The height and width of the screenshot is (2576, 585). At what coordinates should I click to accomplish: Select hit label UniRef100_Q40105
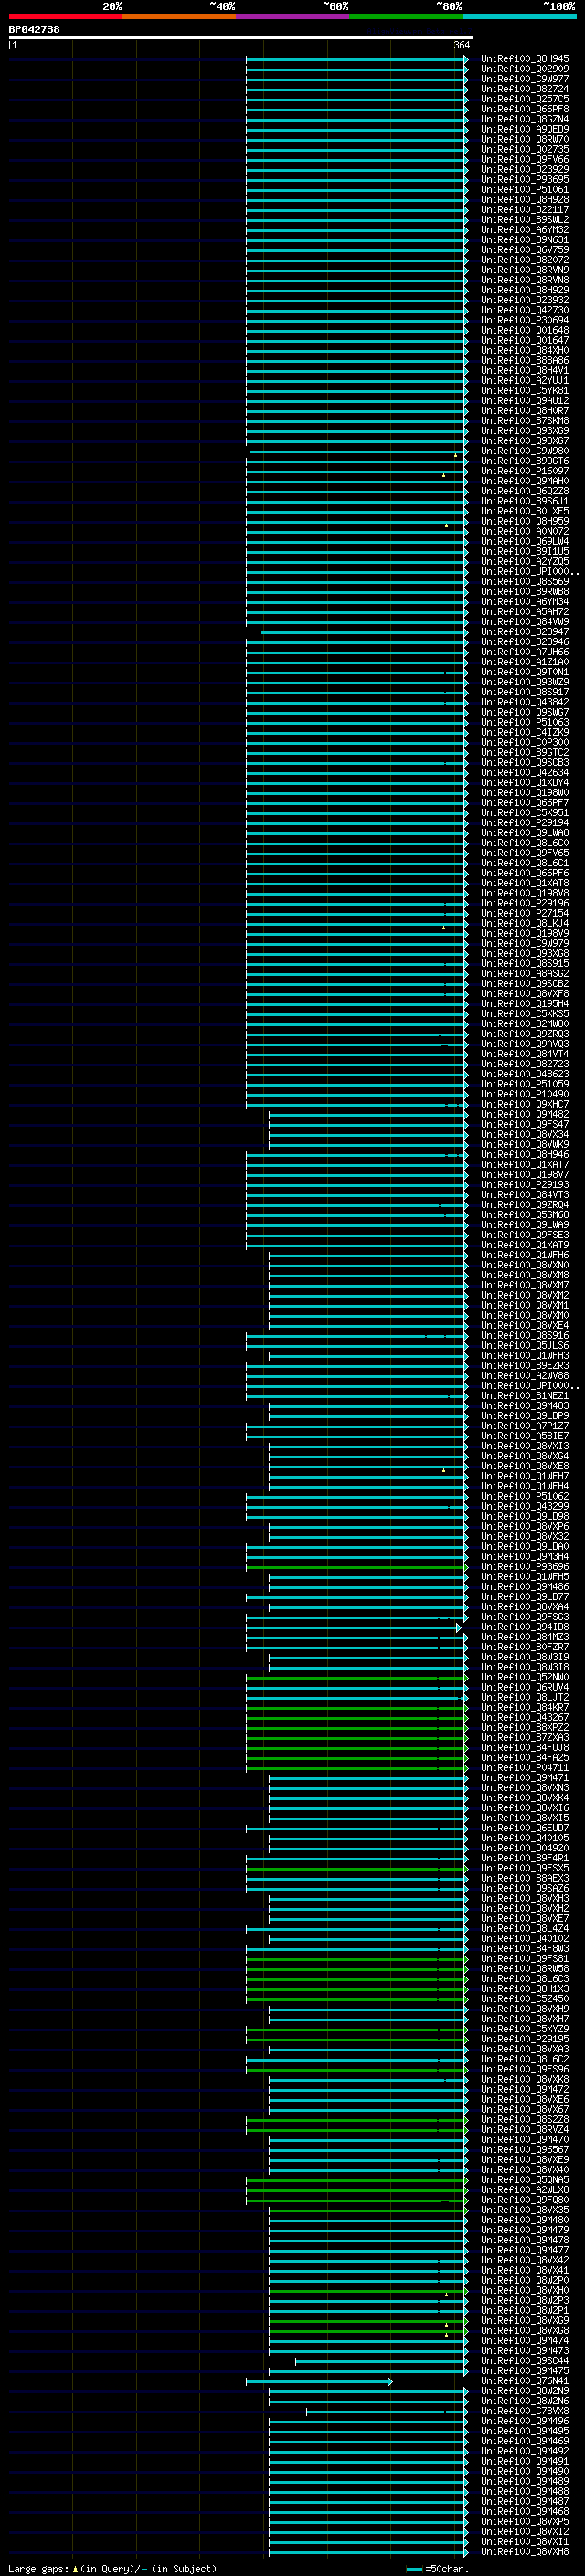pyautogui.click(x=525, y=1838)
